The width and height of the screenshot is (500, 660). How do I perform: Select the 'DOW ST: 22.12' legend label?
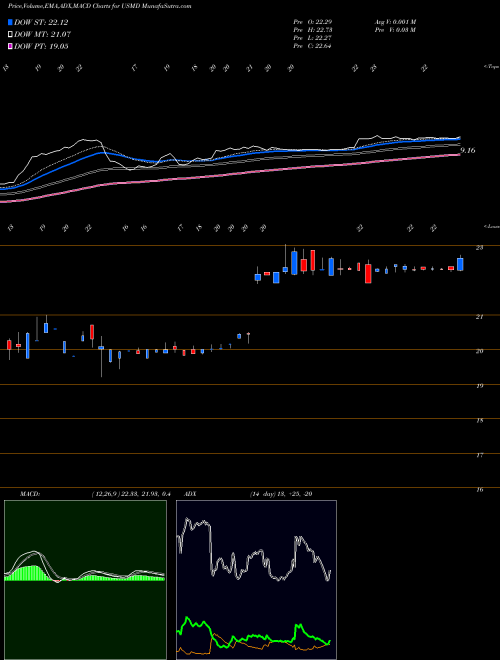(x=41, y=22)
